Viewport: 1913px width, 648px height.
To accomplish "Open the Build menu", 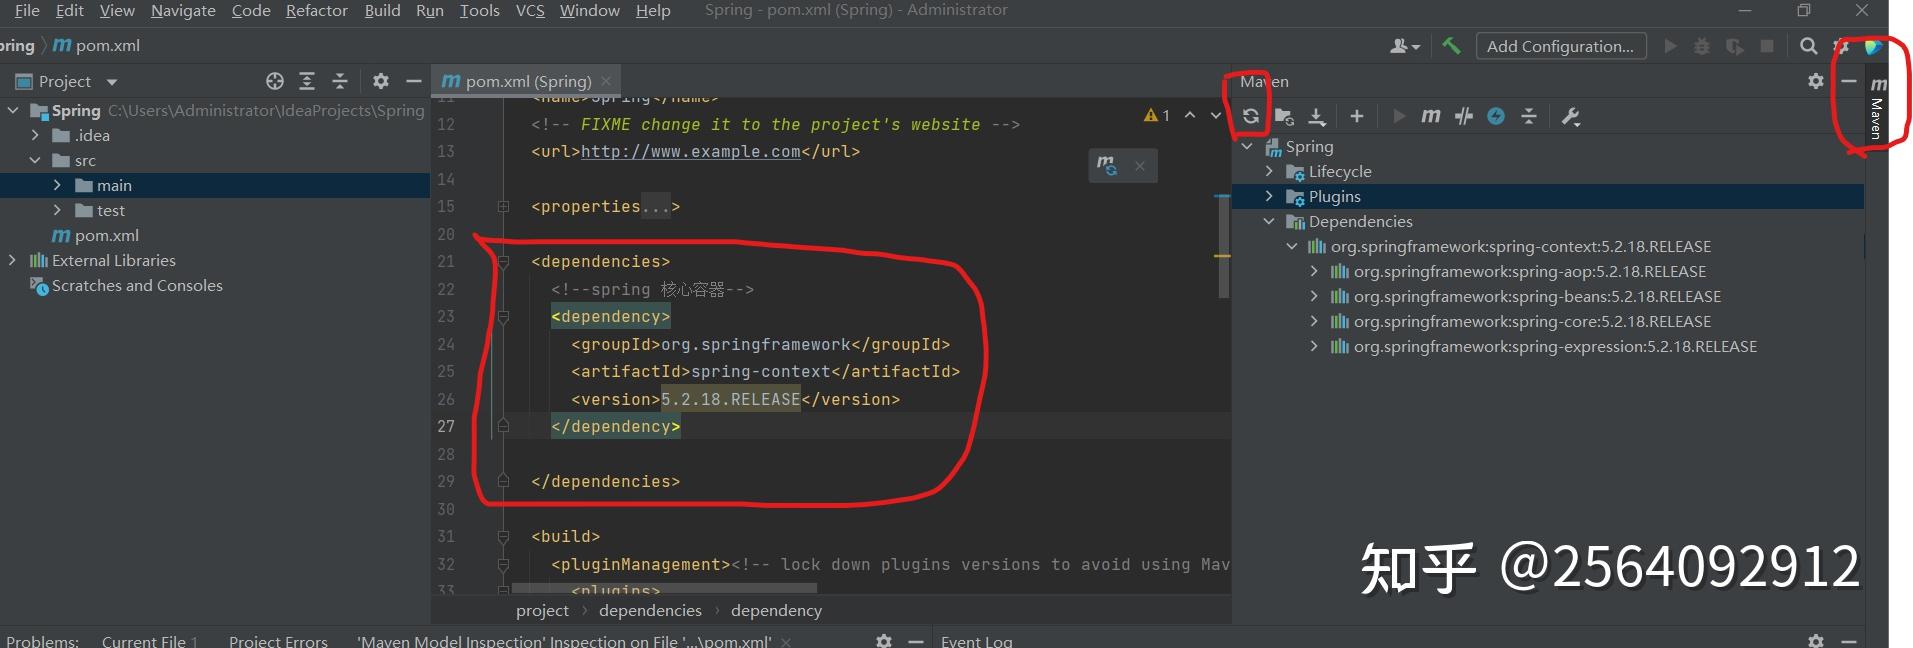I will coord(382,10).
